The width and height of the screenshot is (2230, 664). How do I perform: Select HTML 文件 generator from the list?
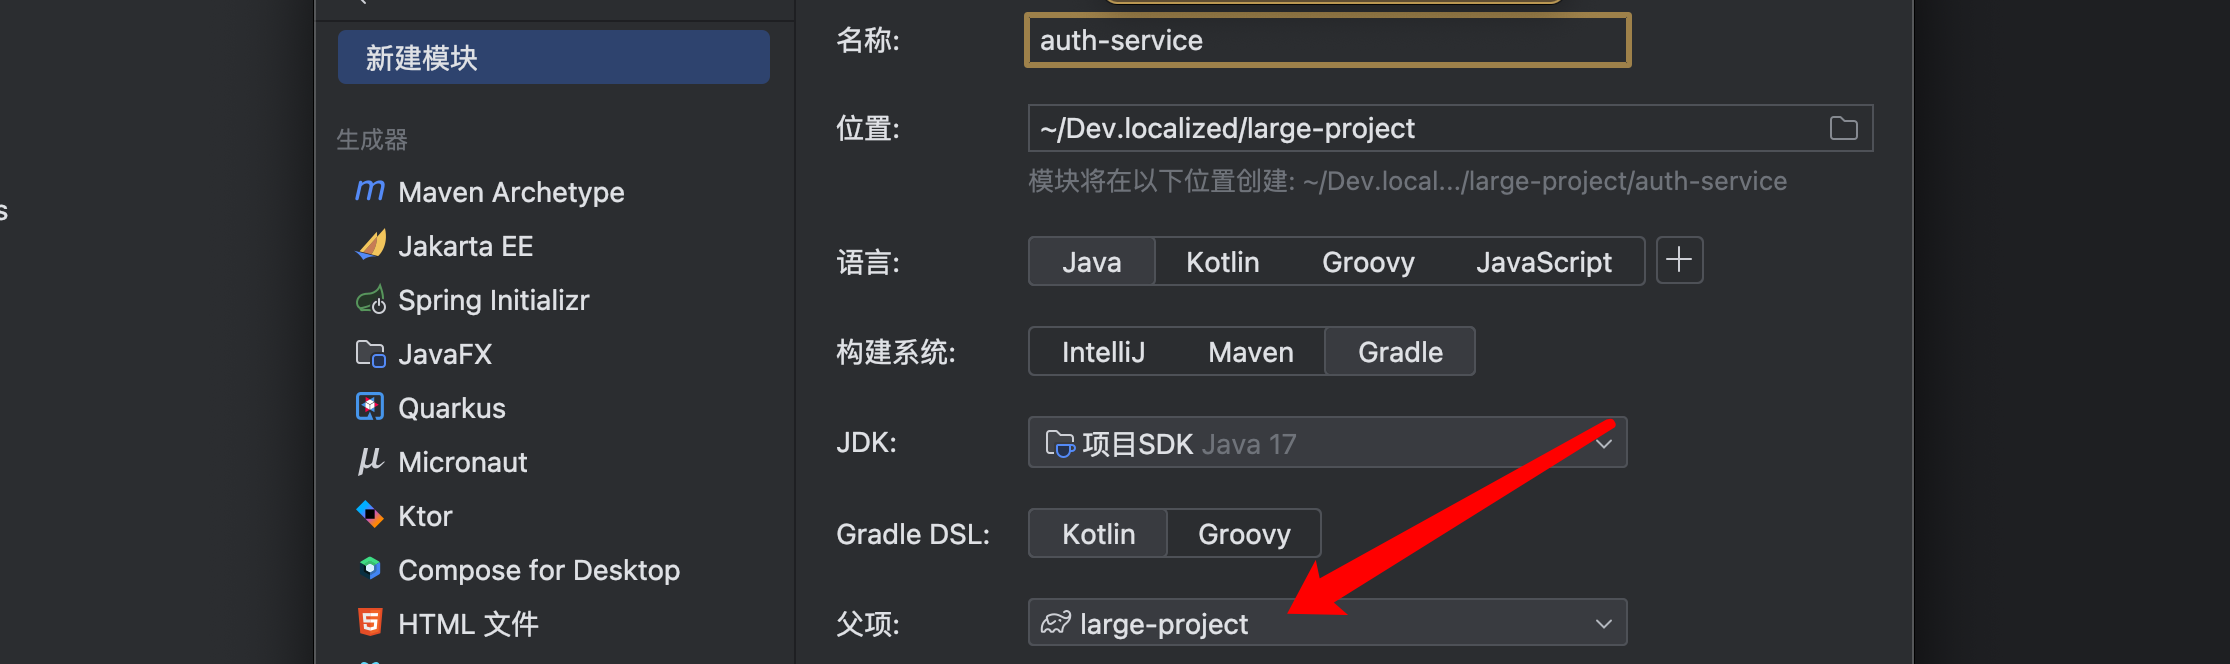(468, 624)
